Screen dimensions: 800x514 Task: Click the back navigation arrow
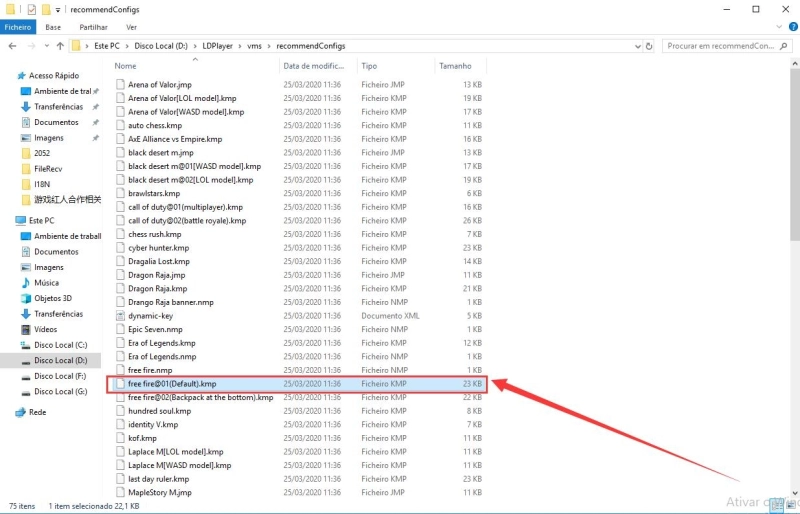[x=11, y=46]
